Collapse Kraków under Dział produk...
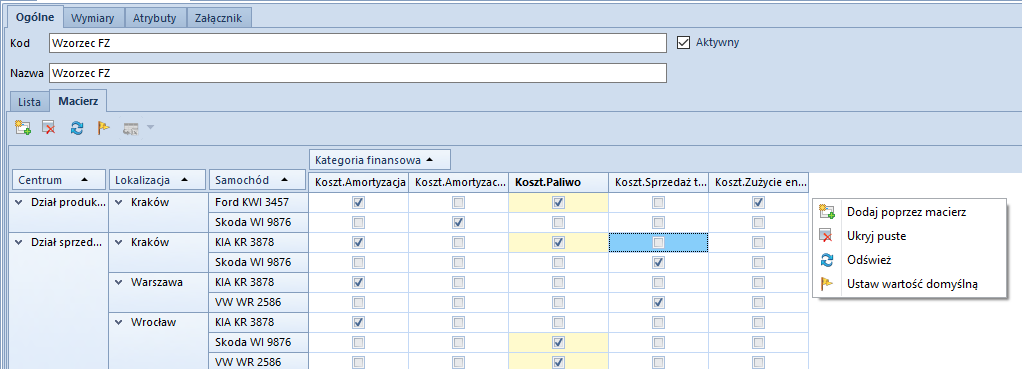This screenshot has width=1022, height=369. (118, 202)
